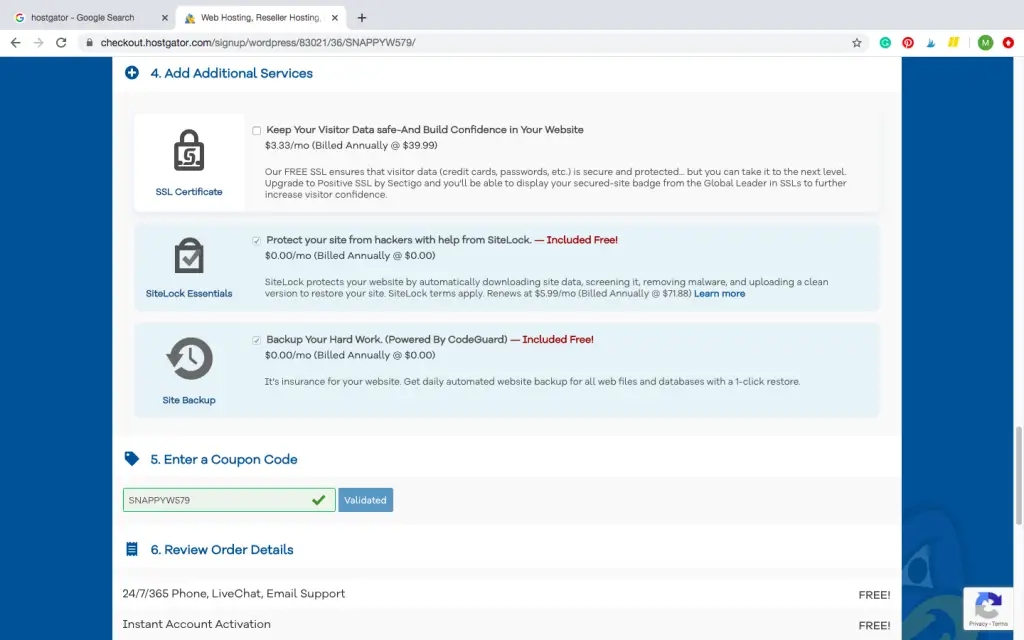Bookmark this page with the star
Screen dimensions: 1024x640
857,42
